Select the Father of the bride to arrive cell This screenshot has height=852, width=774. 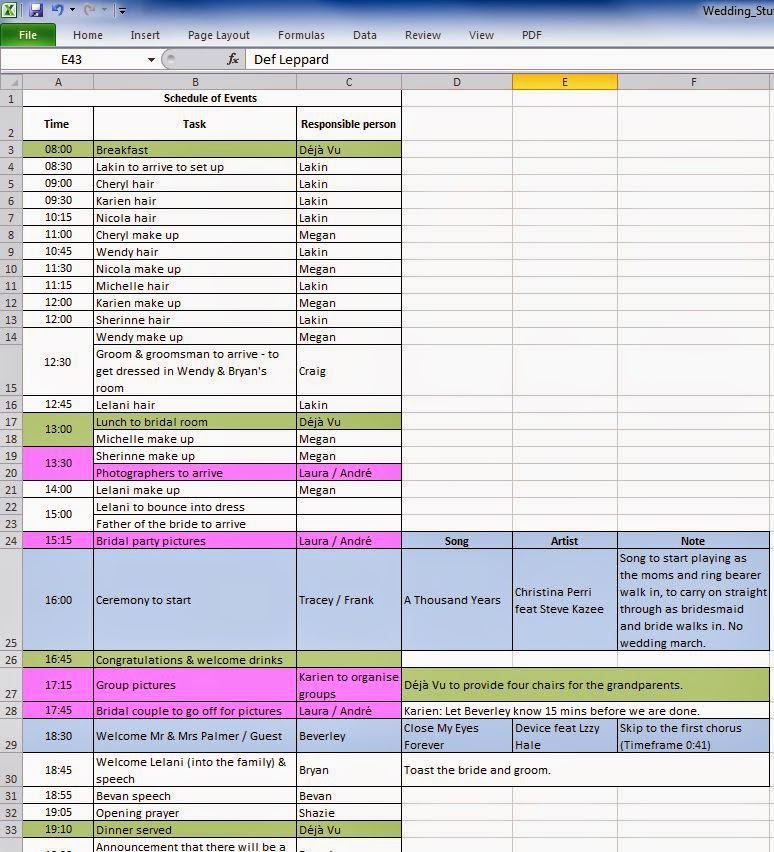tap(195, 524)
